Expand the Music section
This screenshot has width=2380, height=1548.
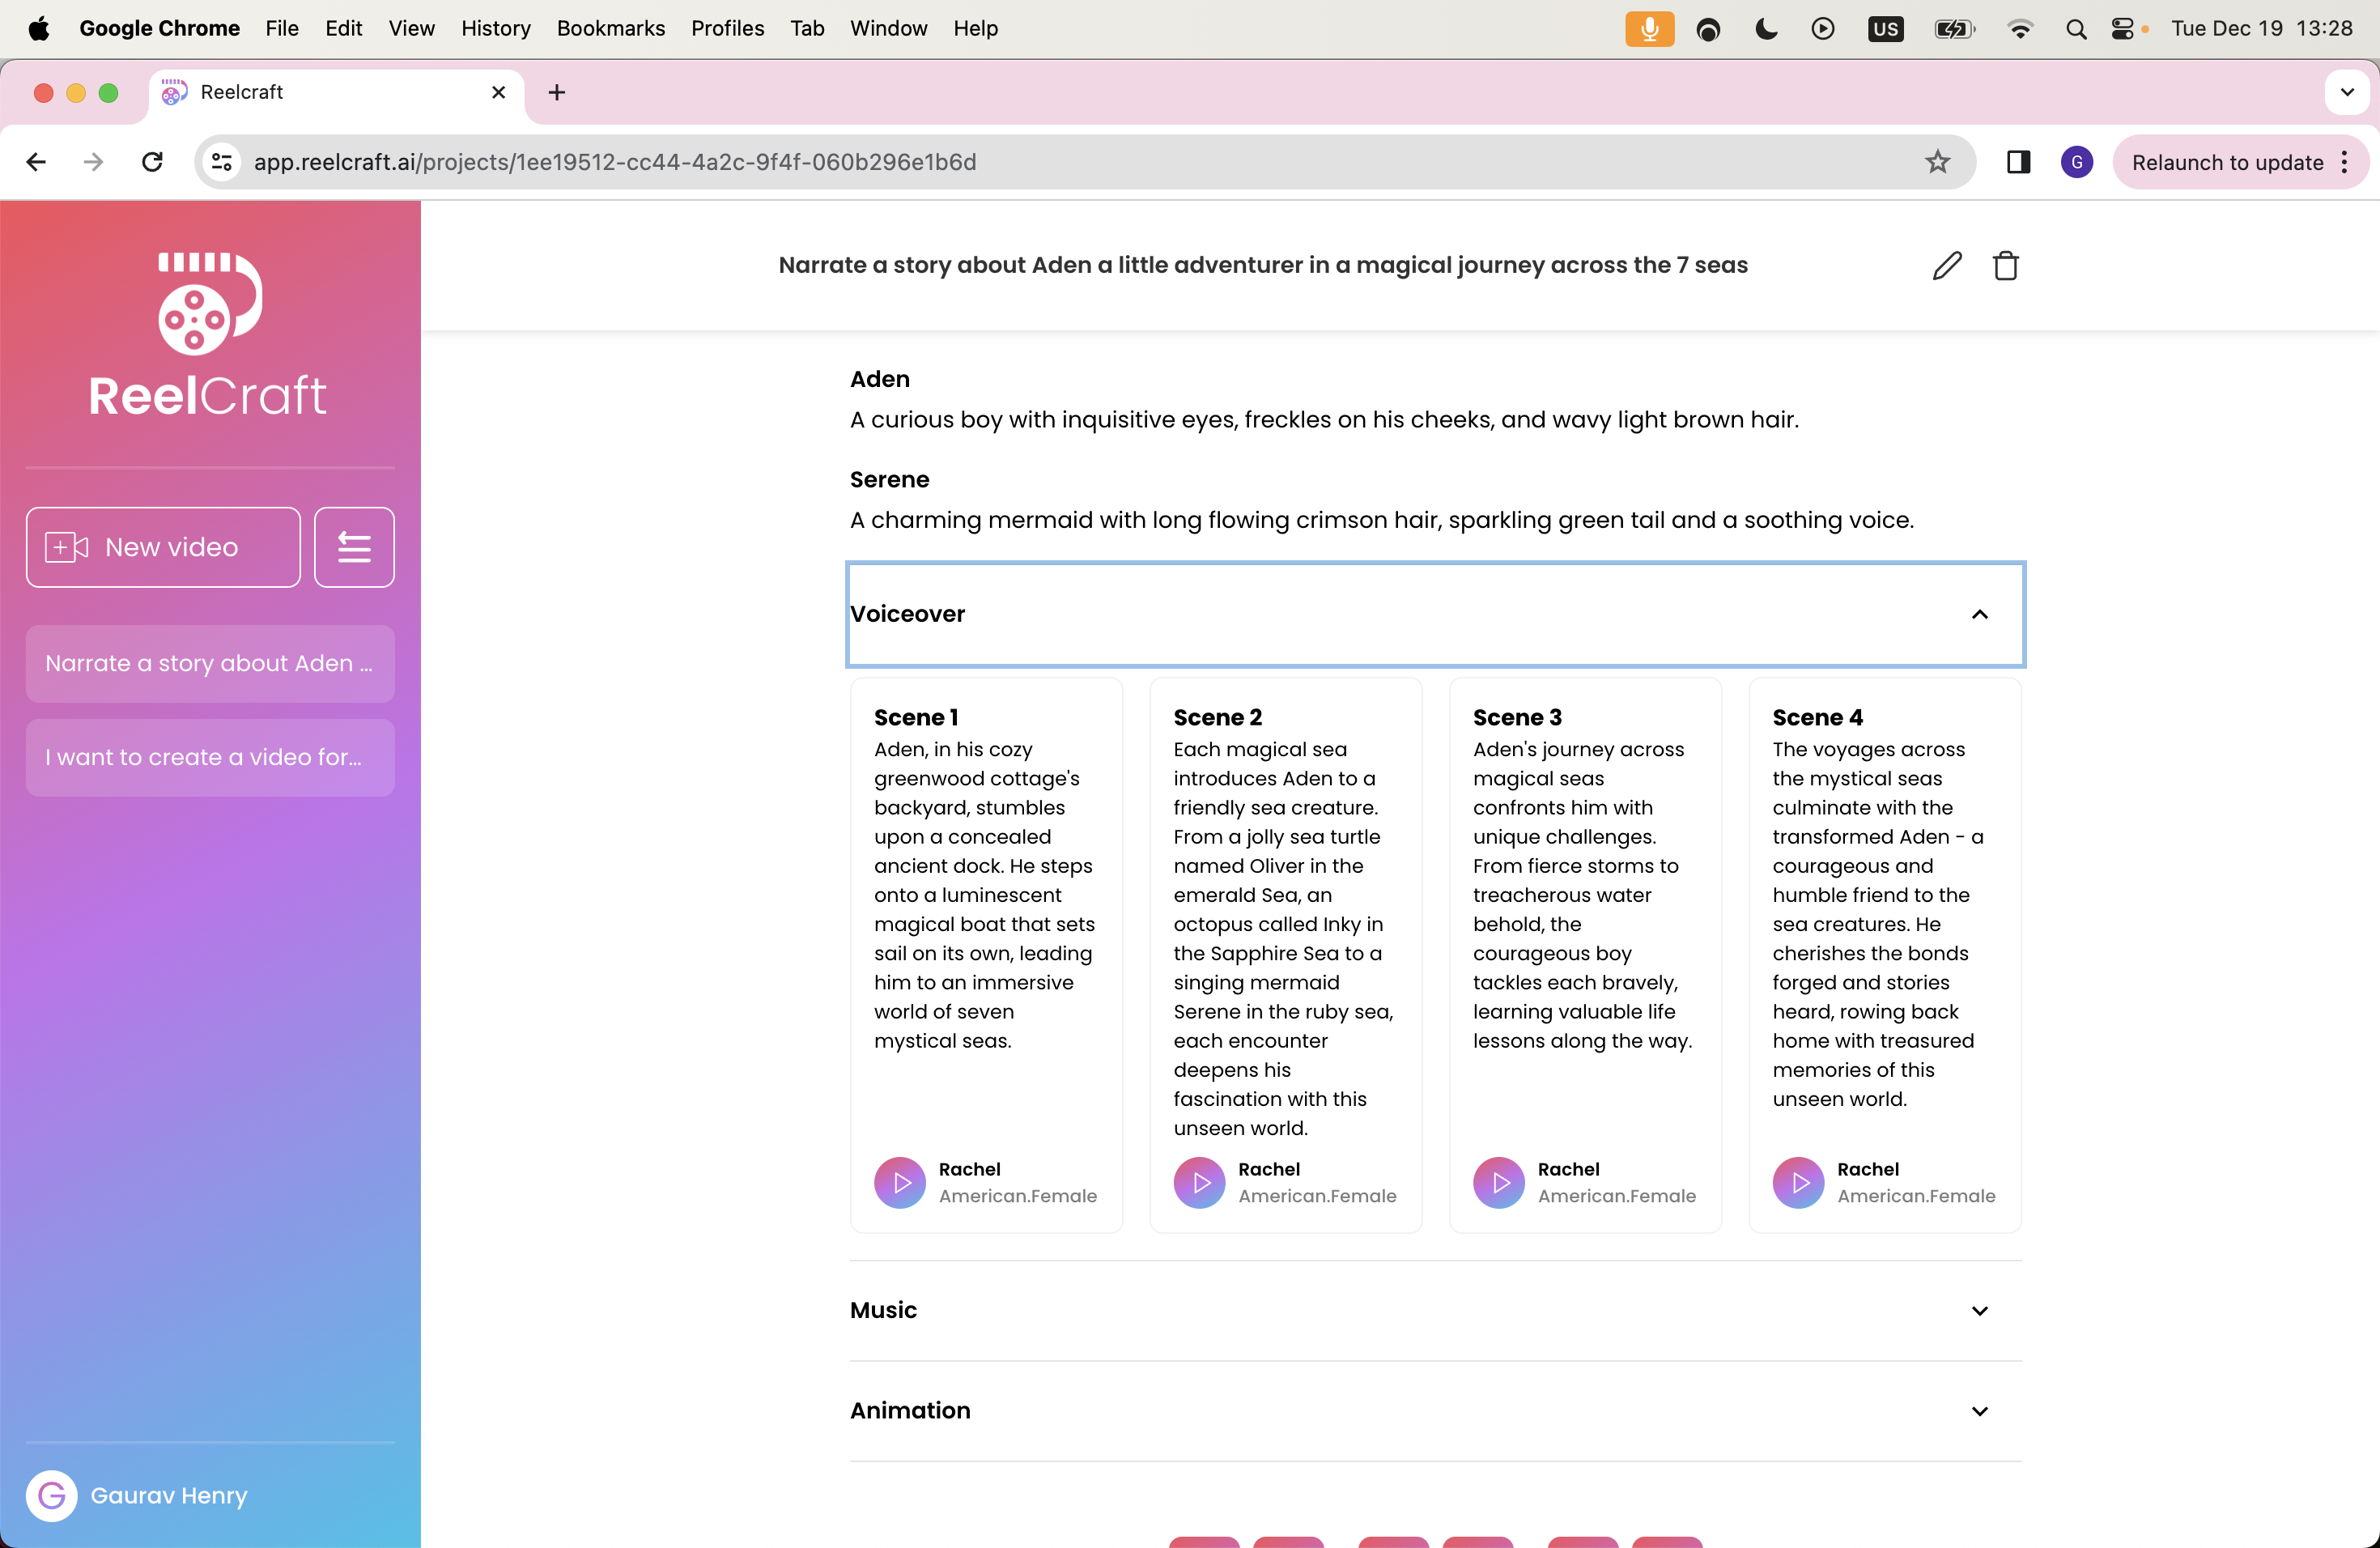pos(1979,1311)
